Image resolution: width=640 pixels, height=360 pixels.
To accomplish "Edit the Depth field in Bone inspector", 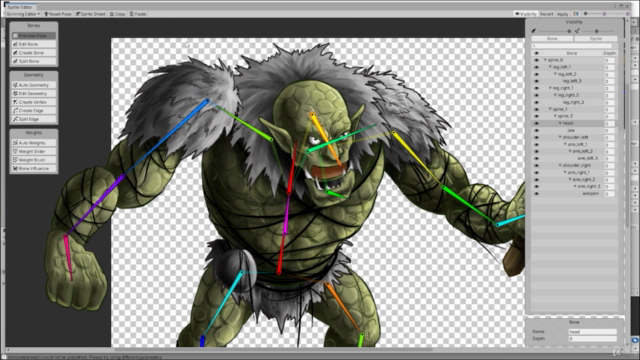I will pyautogui.click(x=592, y=339).
